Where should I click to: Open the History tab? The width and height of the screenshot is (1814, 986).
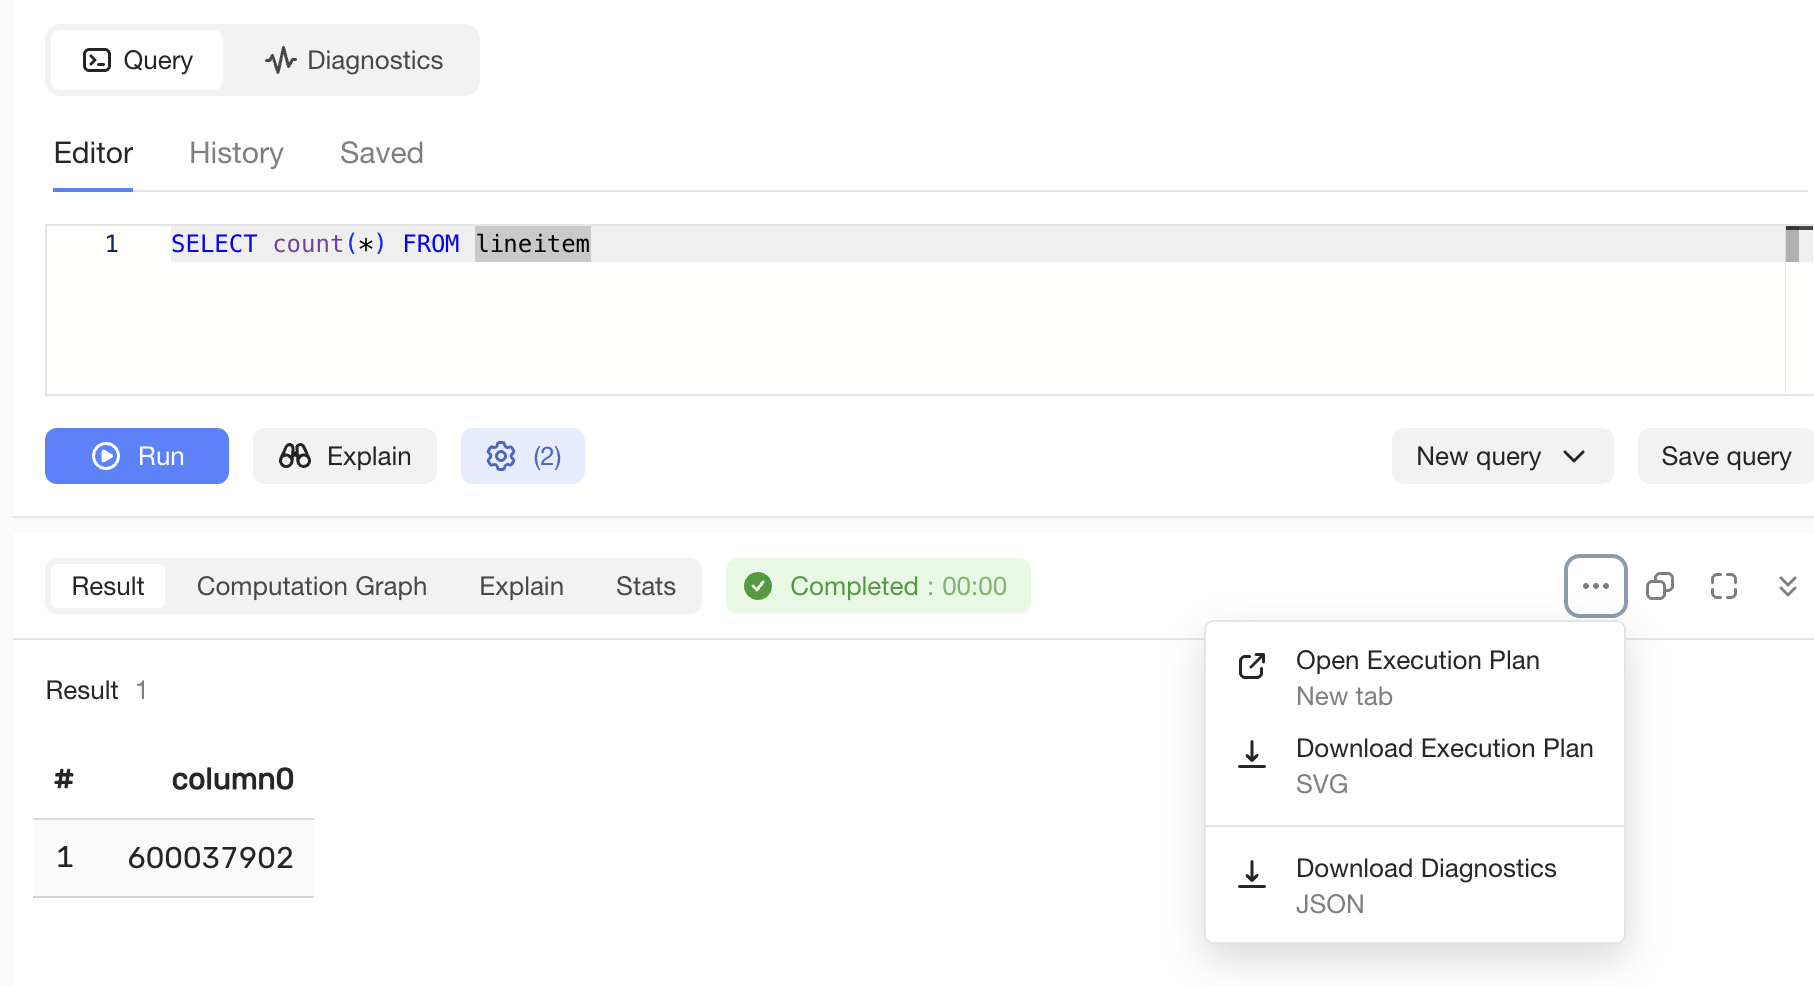click(x=236, y=153)
